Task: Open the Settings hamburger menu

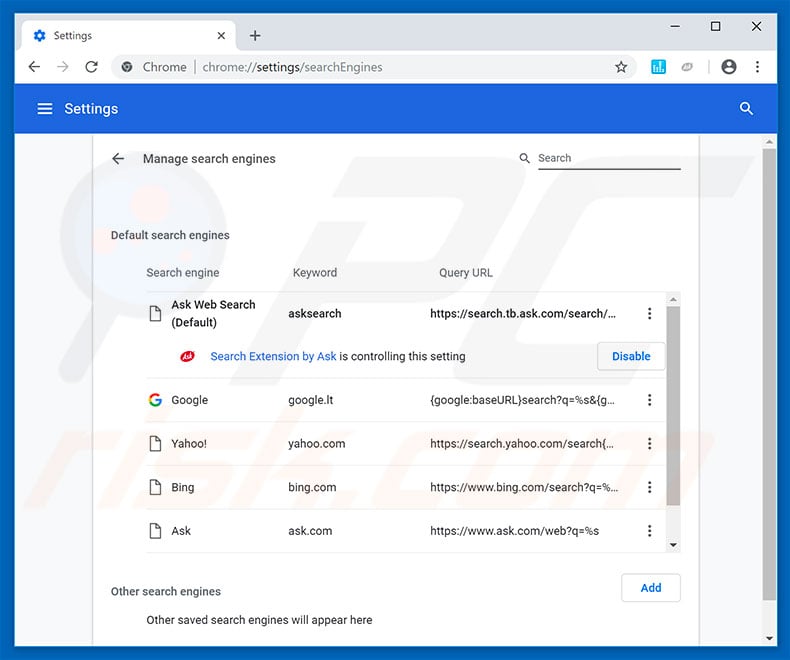Action: click(x=45, y=109)
